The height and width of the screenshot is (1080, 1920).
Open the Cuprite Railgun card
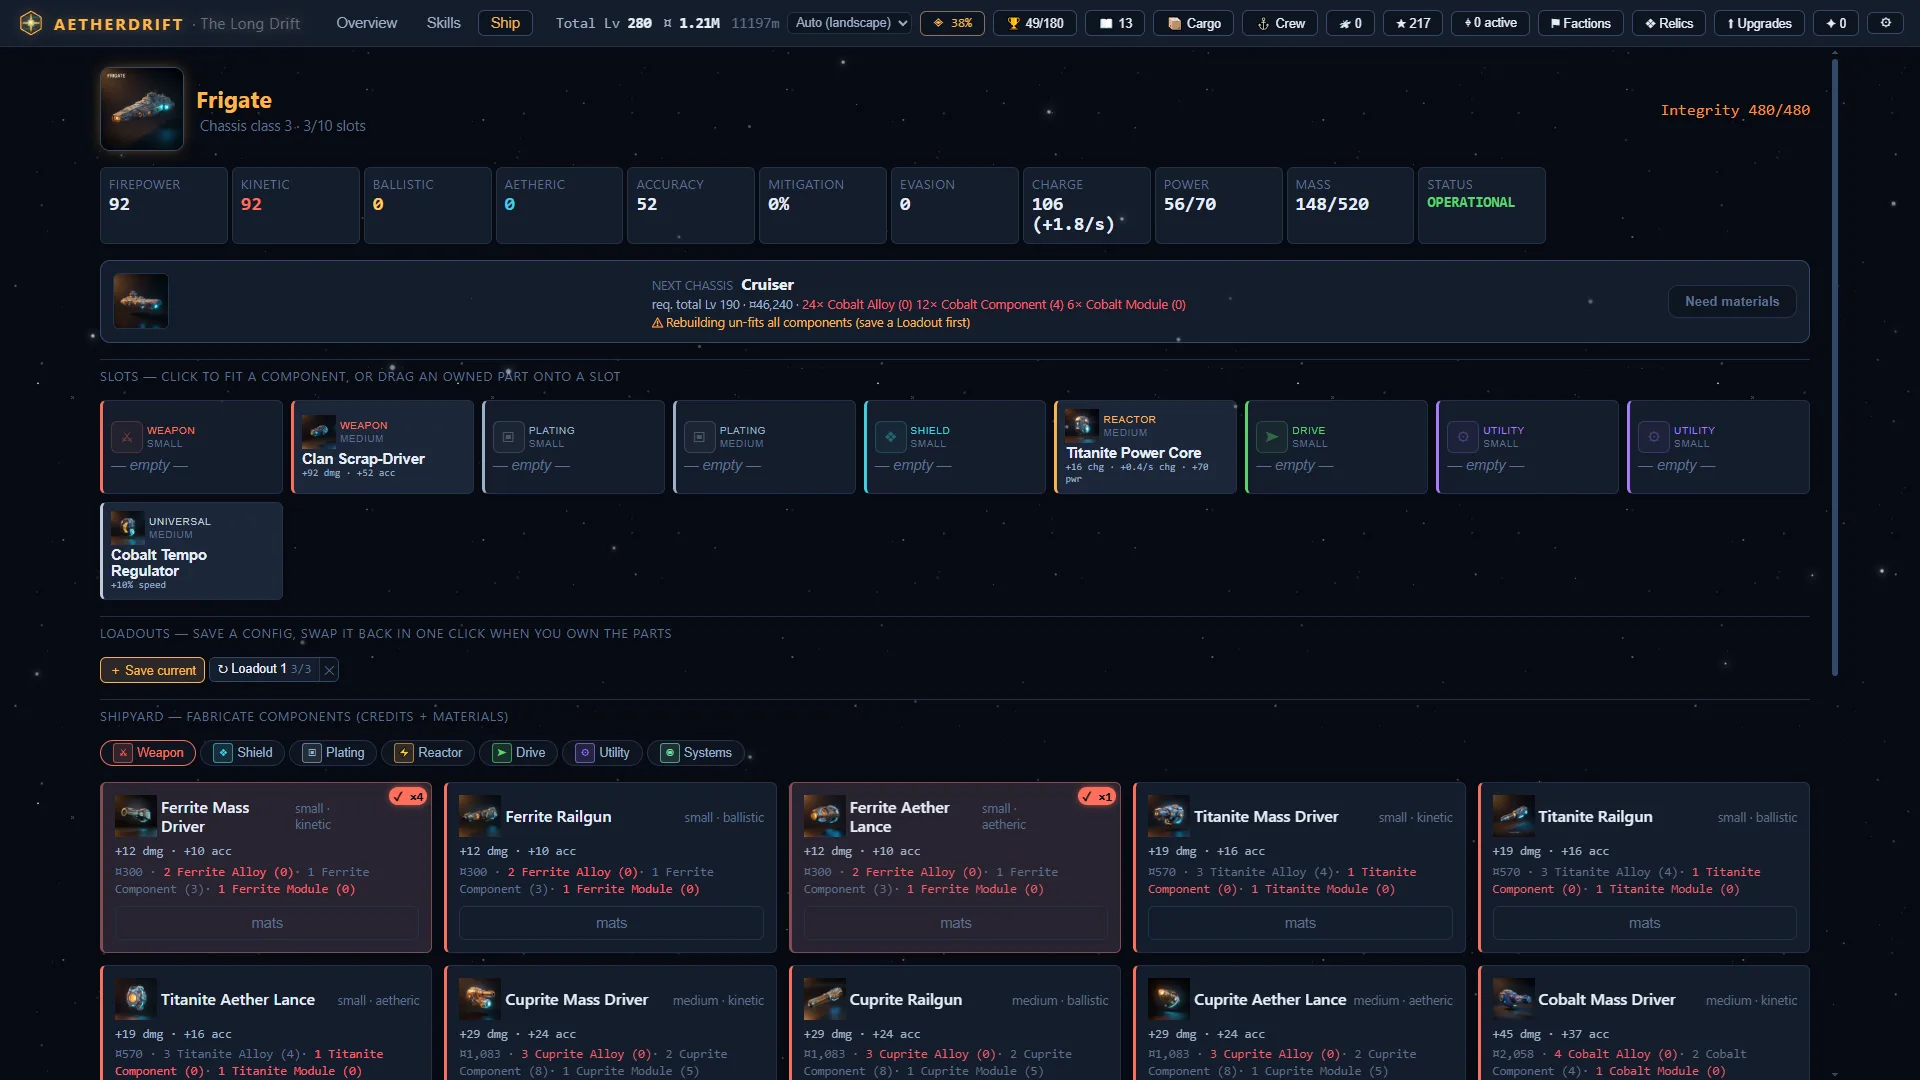[x=955, y=1022]
